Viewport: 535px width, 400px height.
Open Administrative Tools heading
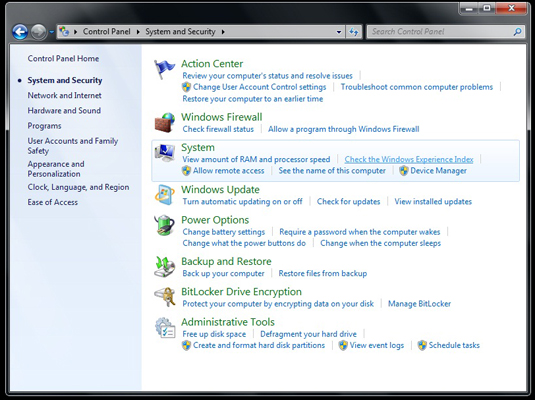point(228,322)
